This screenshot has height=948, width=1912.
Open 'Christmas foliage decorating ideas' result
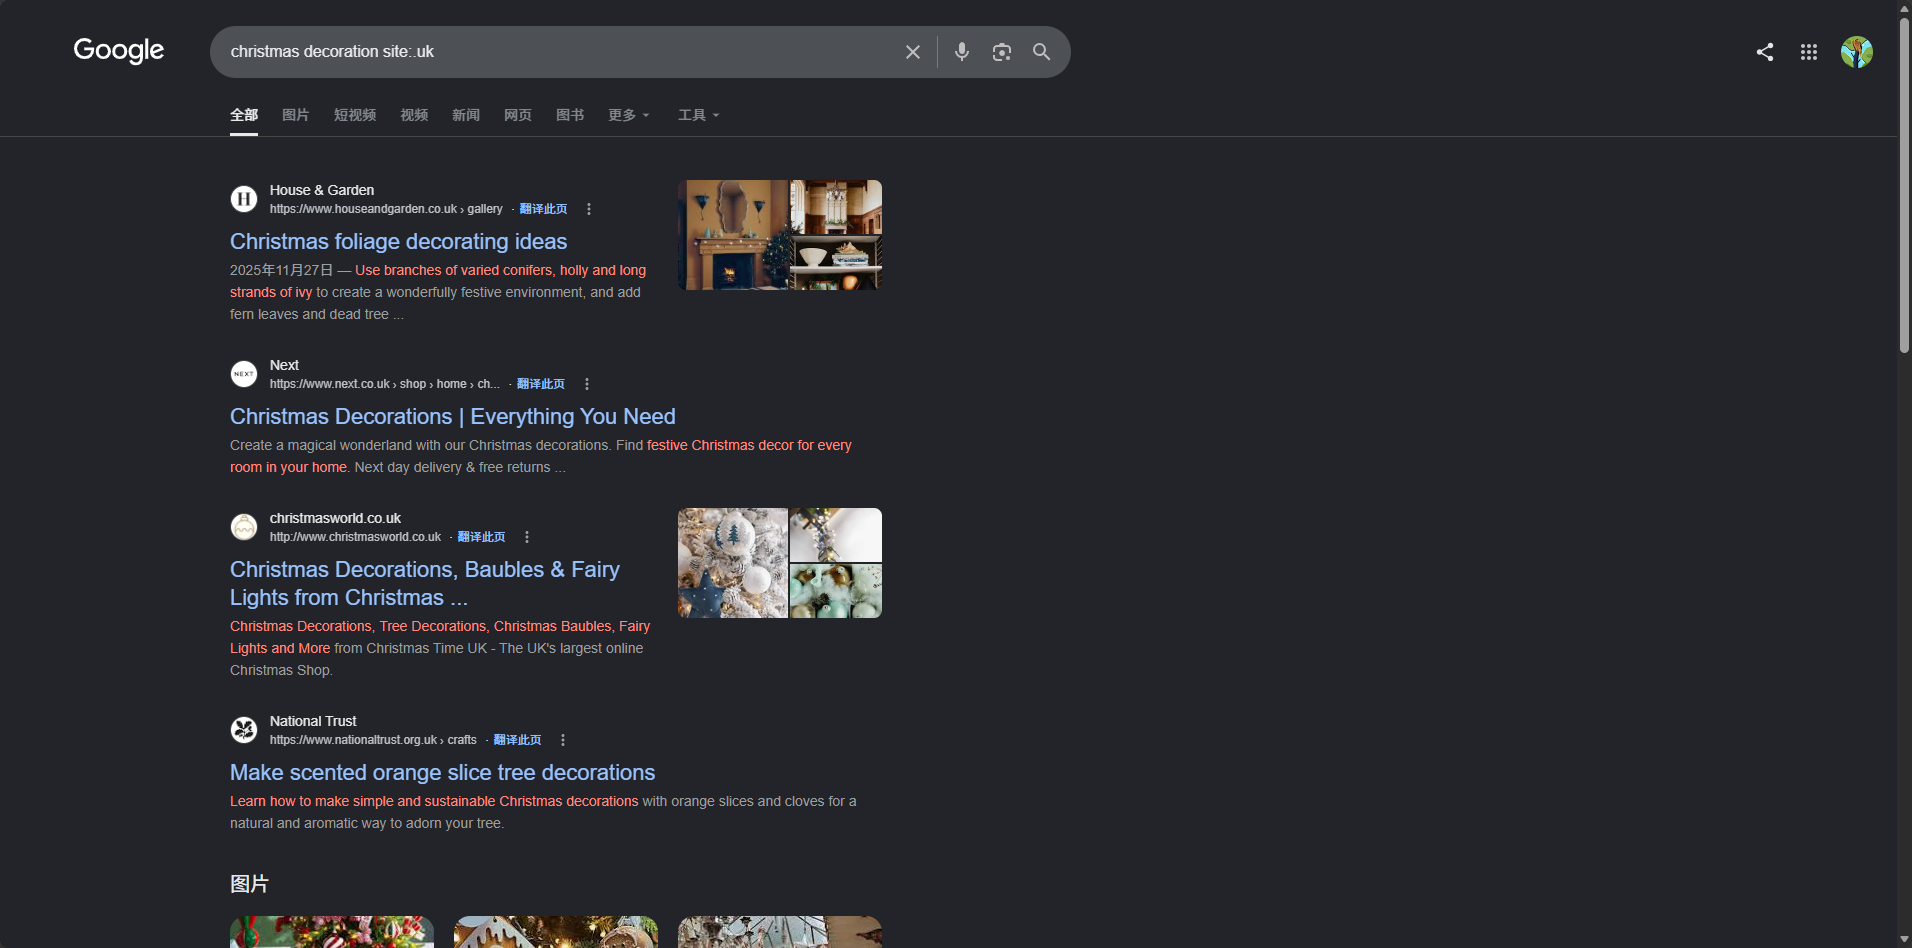398,242
